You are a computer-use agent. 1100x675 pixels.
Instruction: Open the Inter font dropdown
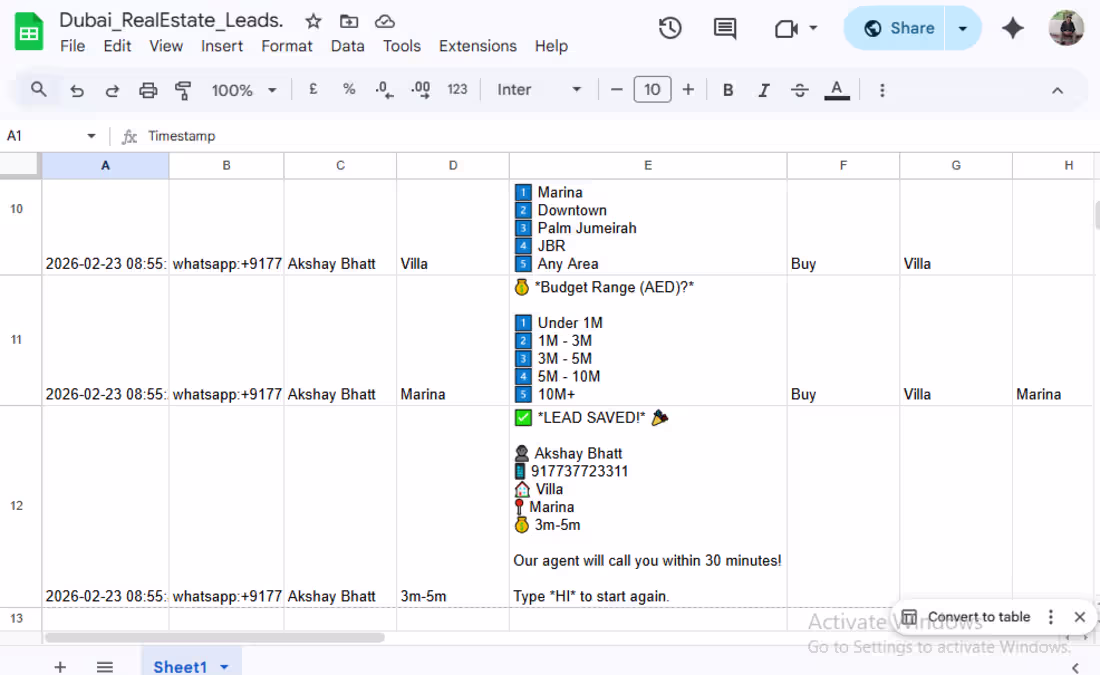(x=539, y=89)
